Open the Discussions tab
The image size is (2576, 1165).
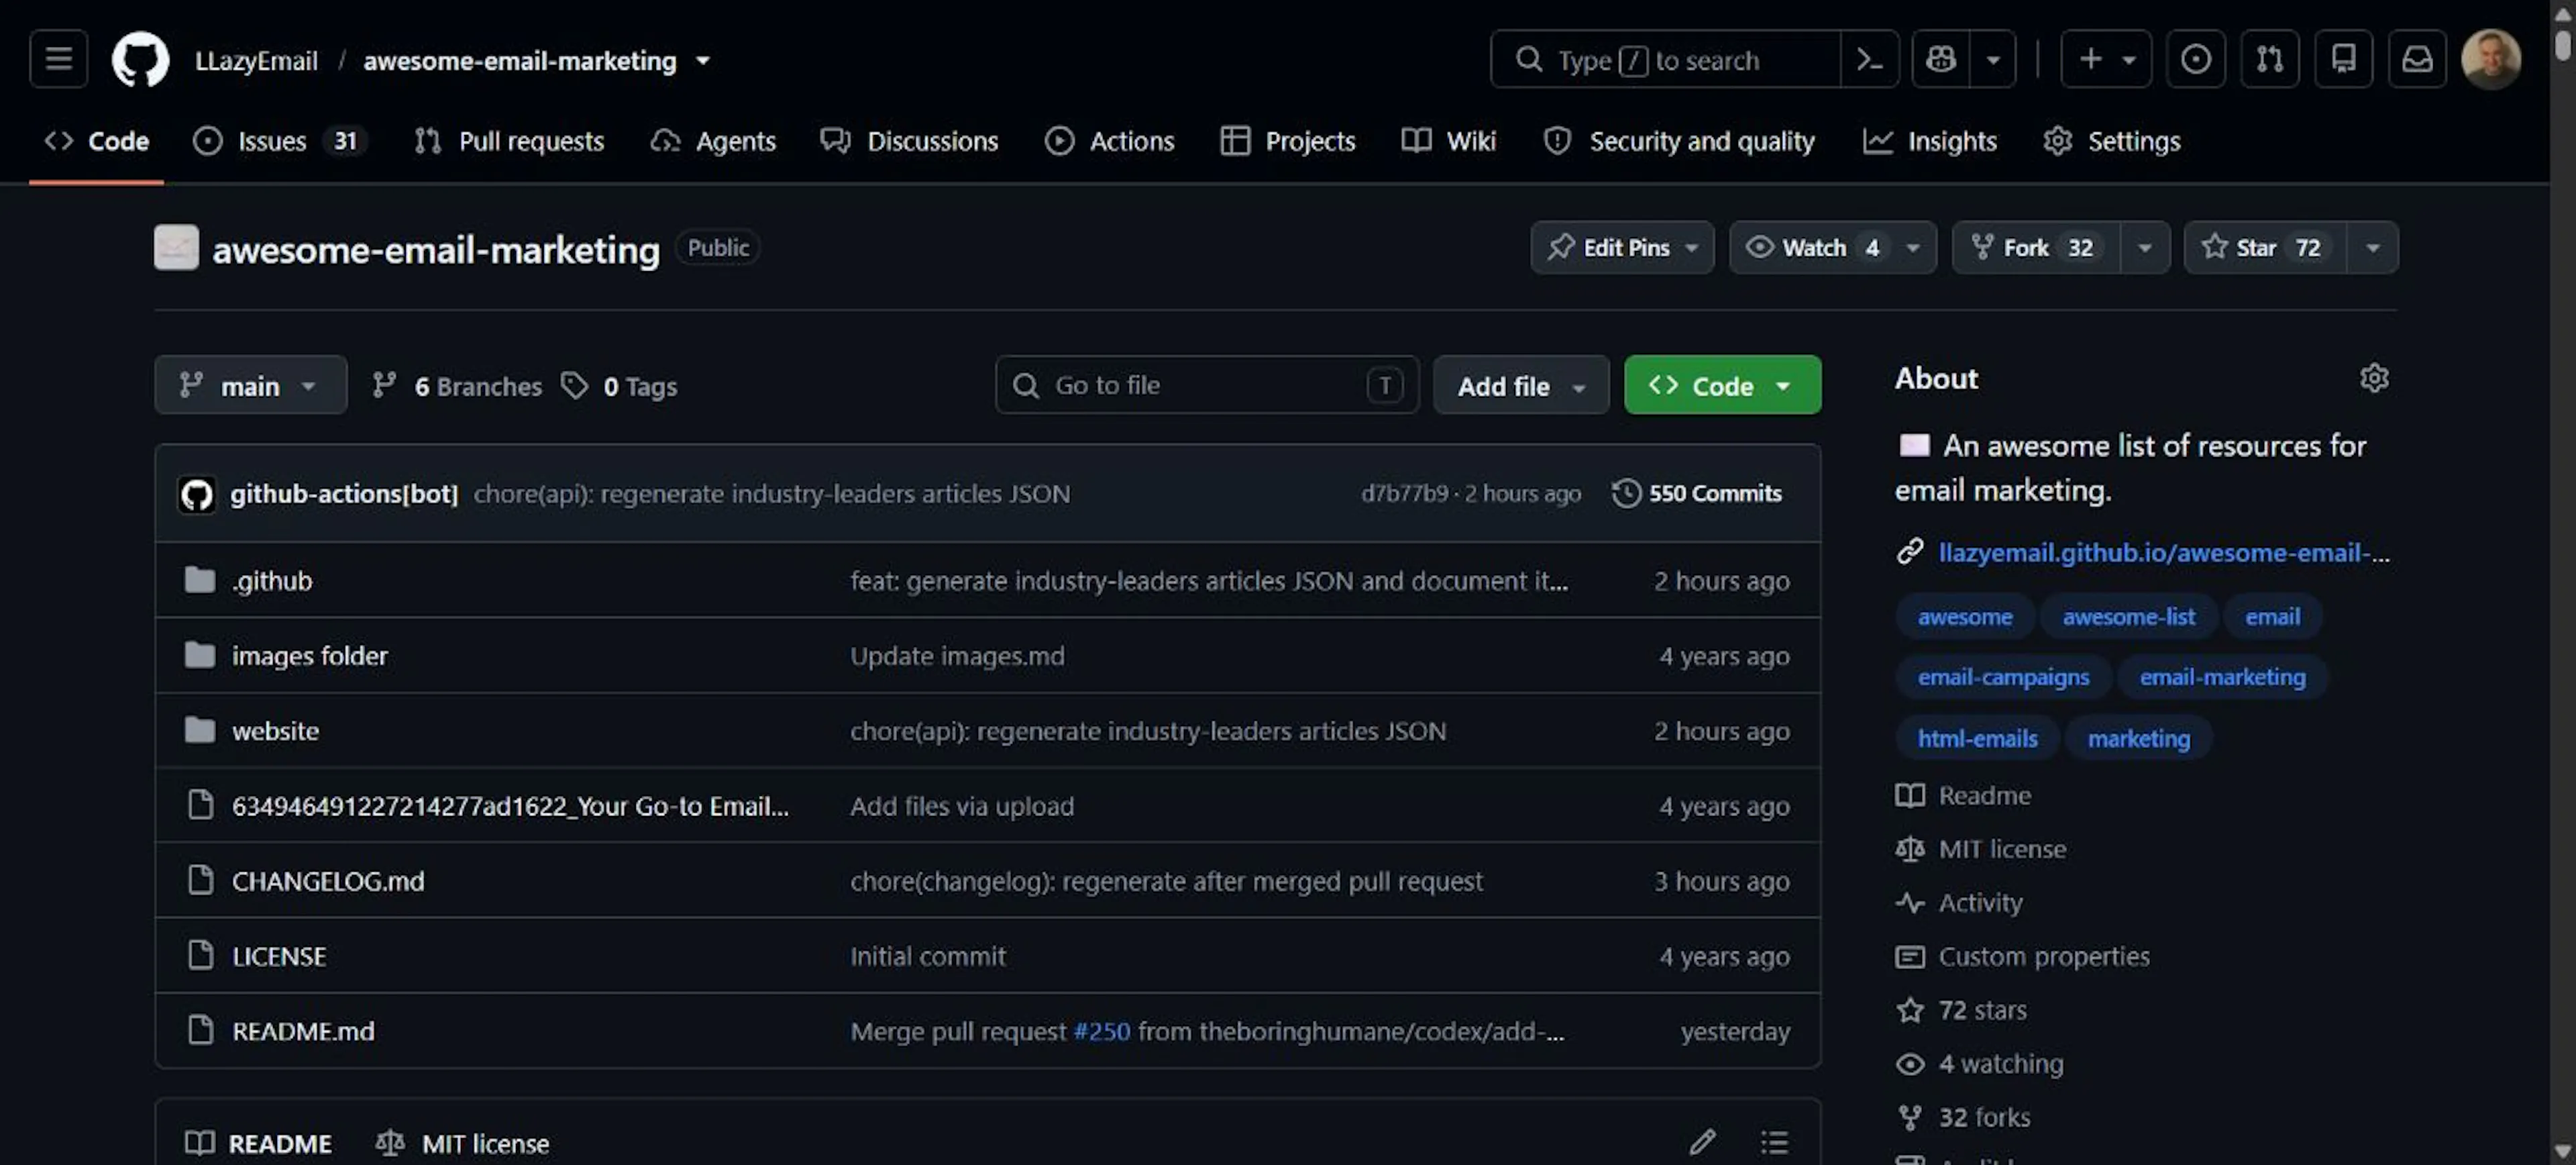click(x=909, y=141)
